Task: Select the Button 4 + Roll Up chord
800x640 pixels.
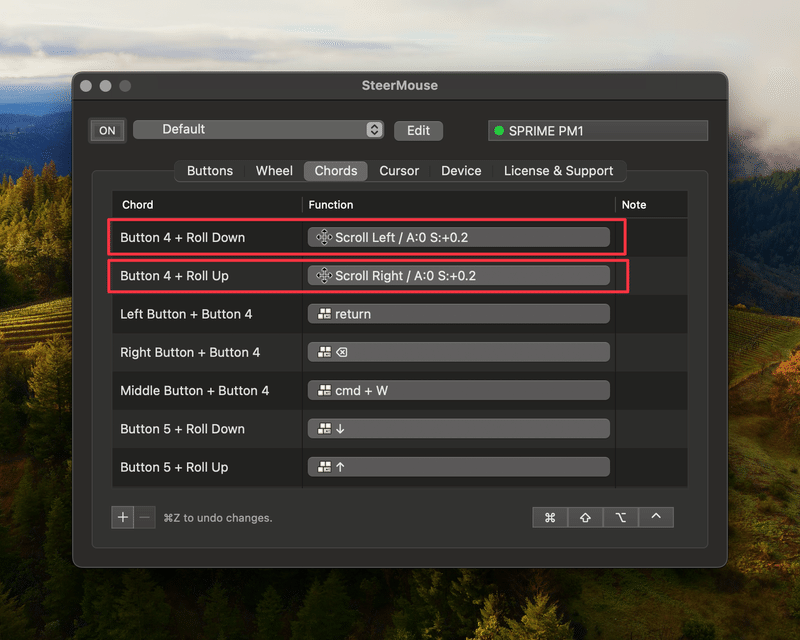Action: pos(174,276)
